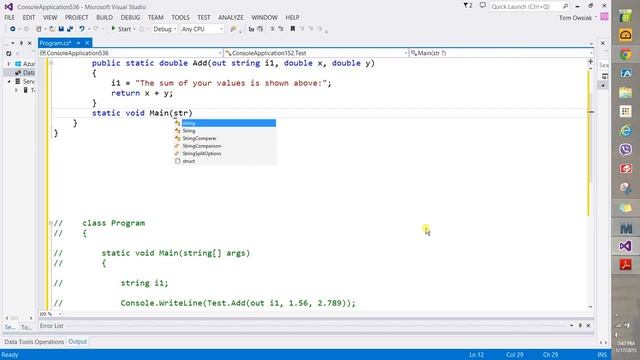Viewport: 640px width, 360px height.
Task: Click the Save file toolbar icon
Action: 61,29
